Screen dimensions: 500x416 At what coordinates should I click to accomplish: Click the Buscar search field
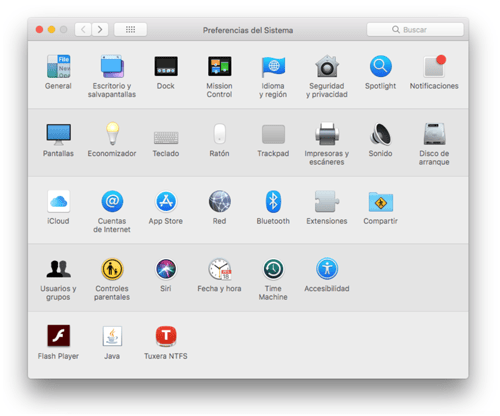(415, 30)
